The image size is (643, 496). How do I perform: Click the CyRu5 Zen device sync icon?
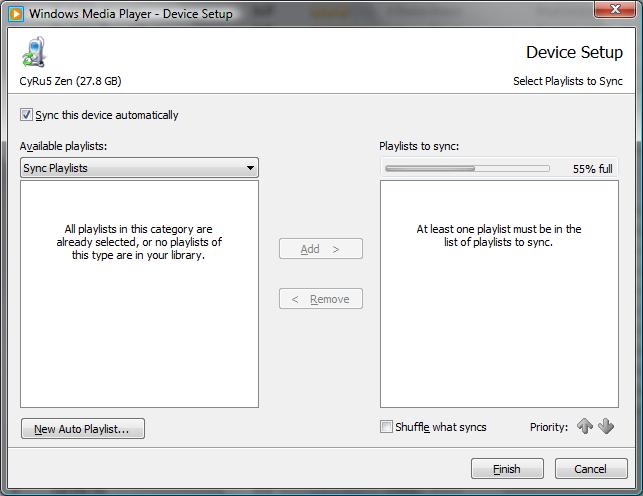click(34, 52)
